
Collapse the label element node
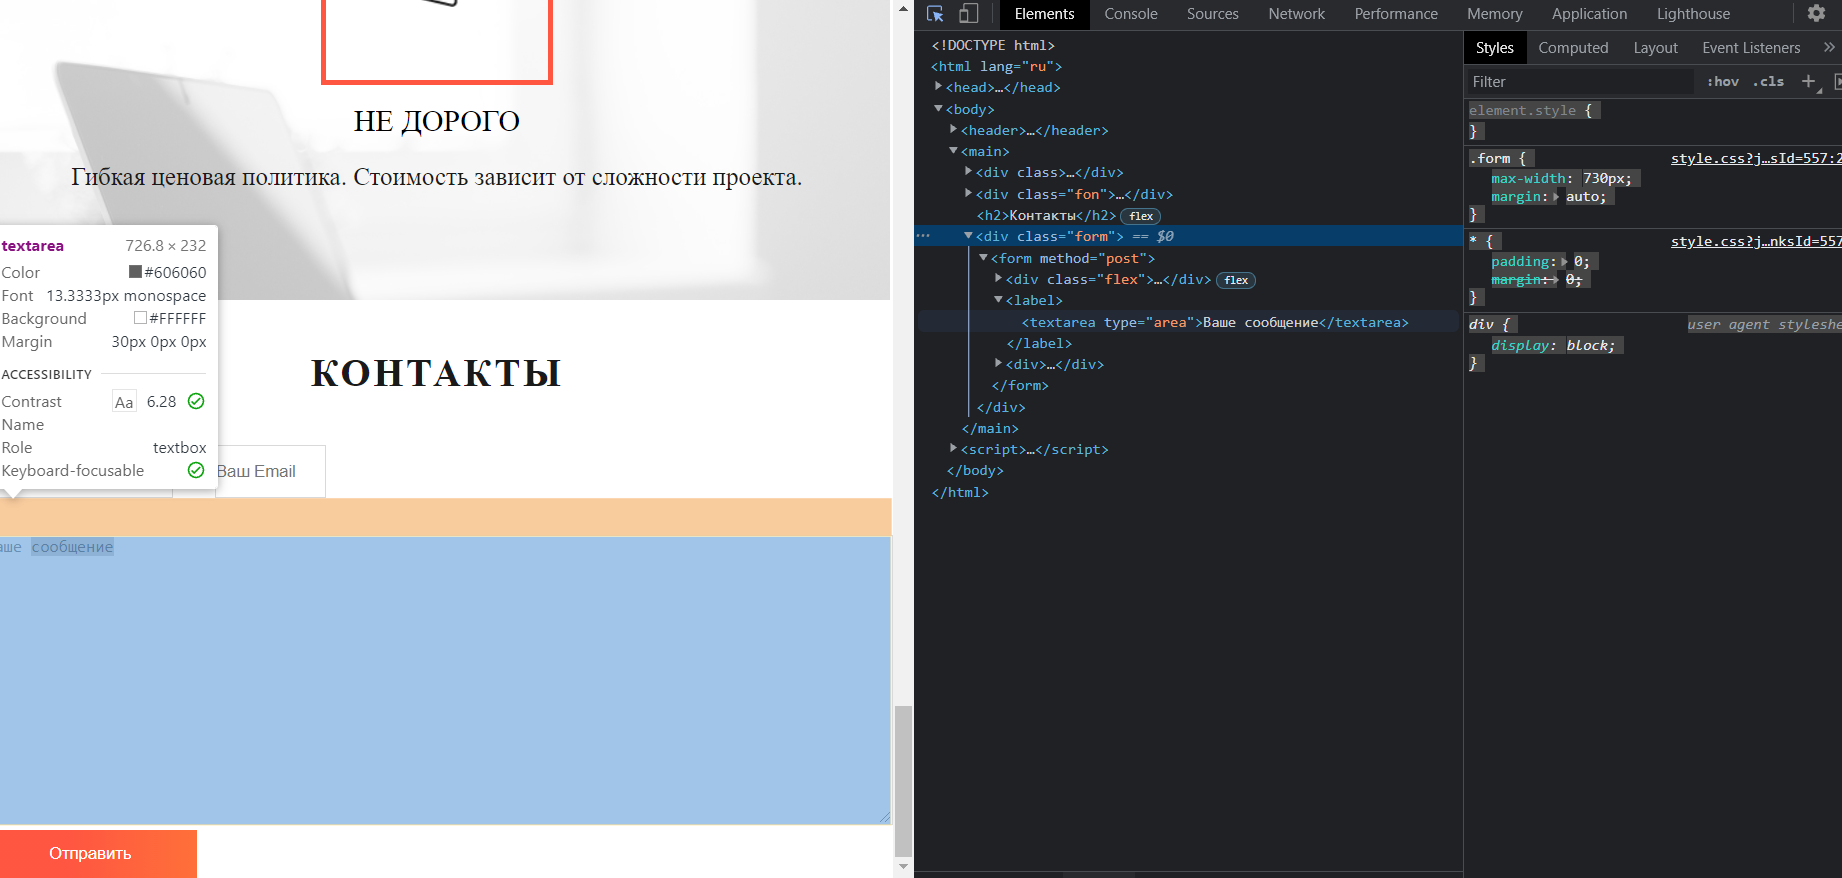coord(998,300)
